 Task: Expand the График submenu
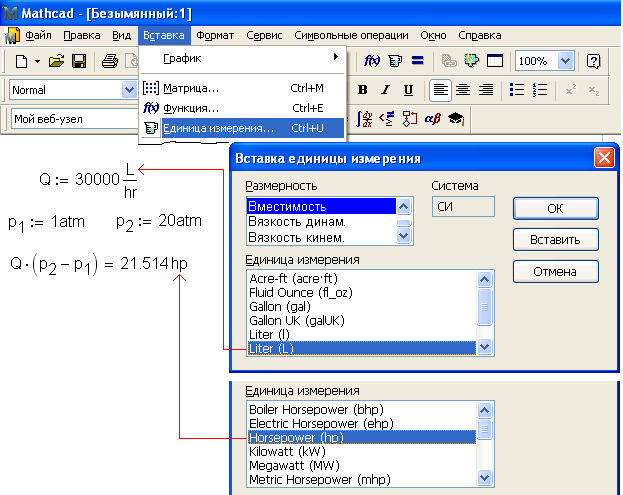coord(242,58)
